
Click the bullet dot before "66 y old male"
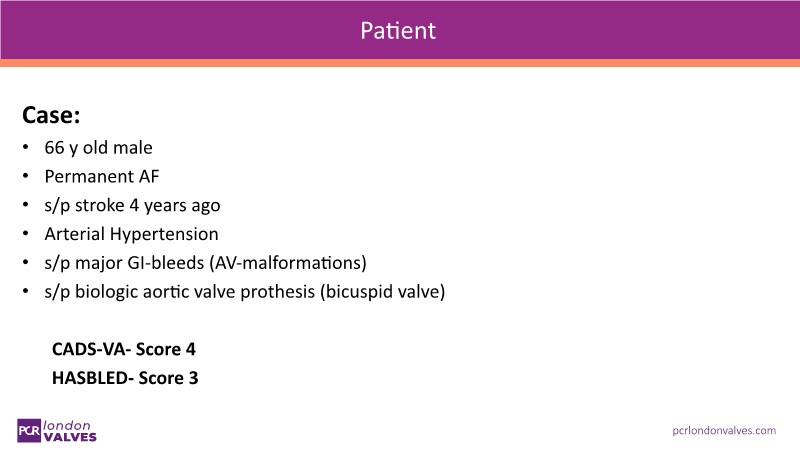point(25,148)
